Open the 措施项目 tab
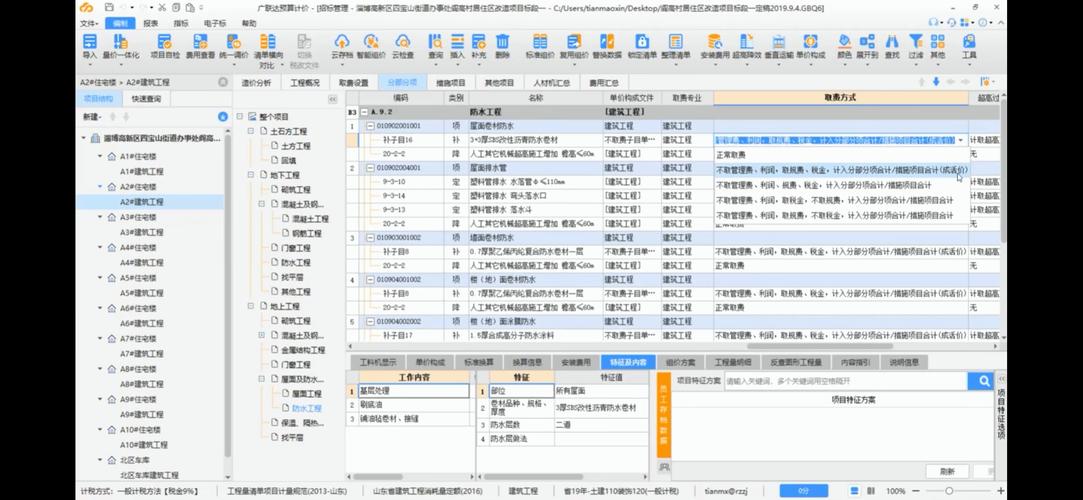 [x=451, y=82]
